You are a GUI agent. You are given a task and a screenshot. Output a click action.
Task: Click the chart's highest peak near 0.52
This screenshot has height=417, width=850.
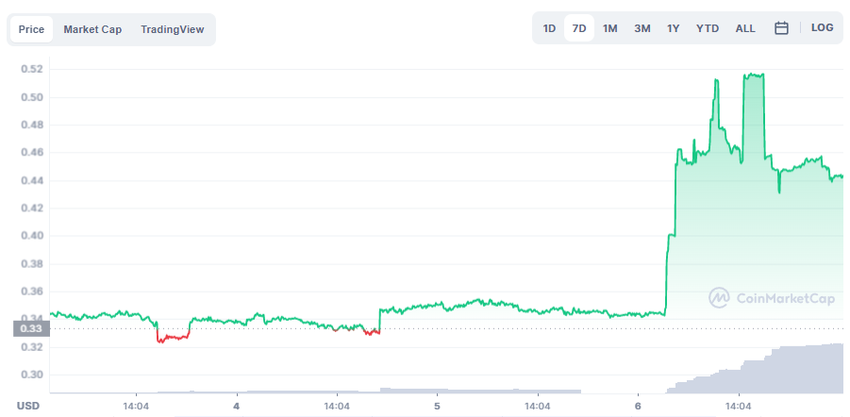pyautogui.click(x=754, y=75)
